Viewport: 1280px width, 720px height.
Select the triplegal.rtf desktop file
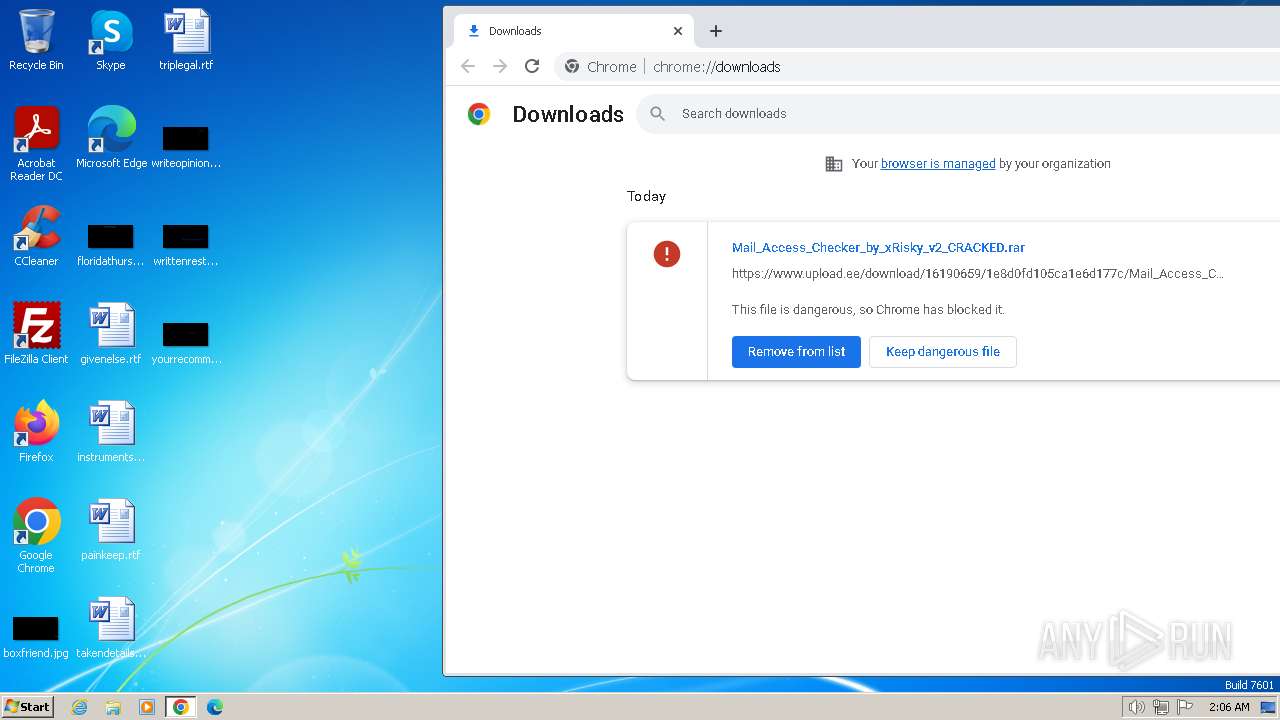[186, 40]
